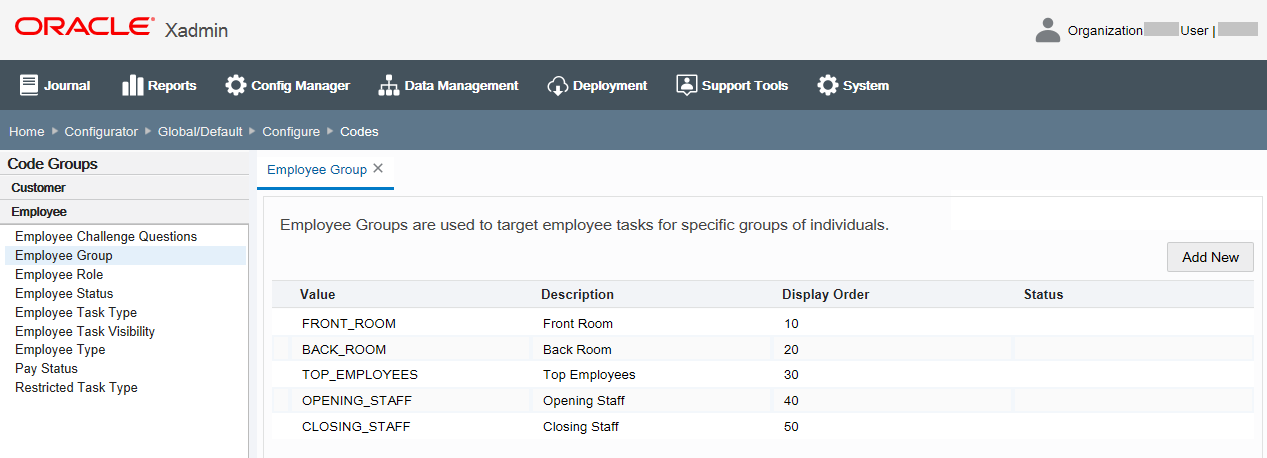The image size is (1267, 458).
Task: Sort by Display Order column header
Action: [825, 294]
